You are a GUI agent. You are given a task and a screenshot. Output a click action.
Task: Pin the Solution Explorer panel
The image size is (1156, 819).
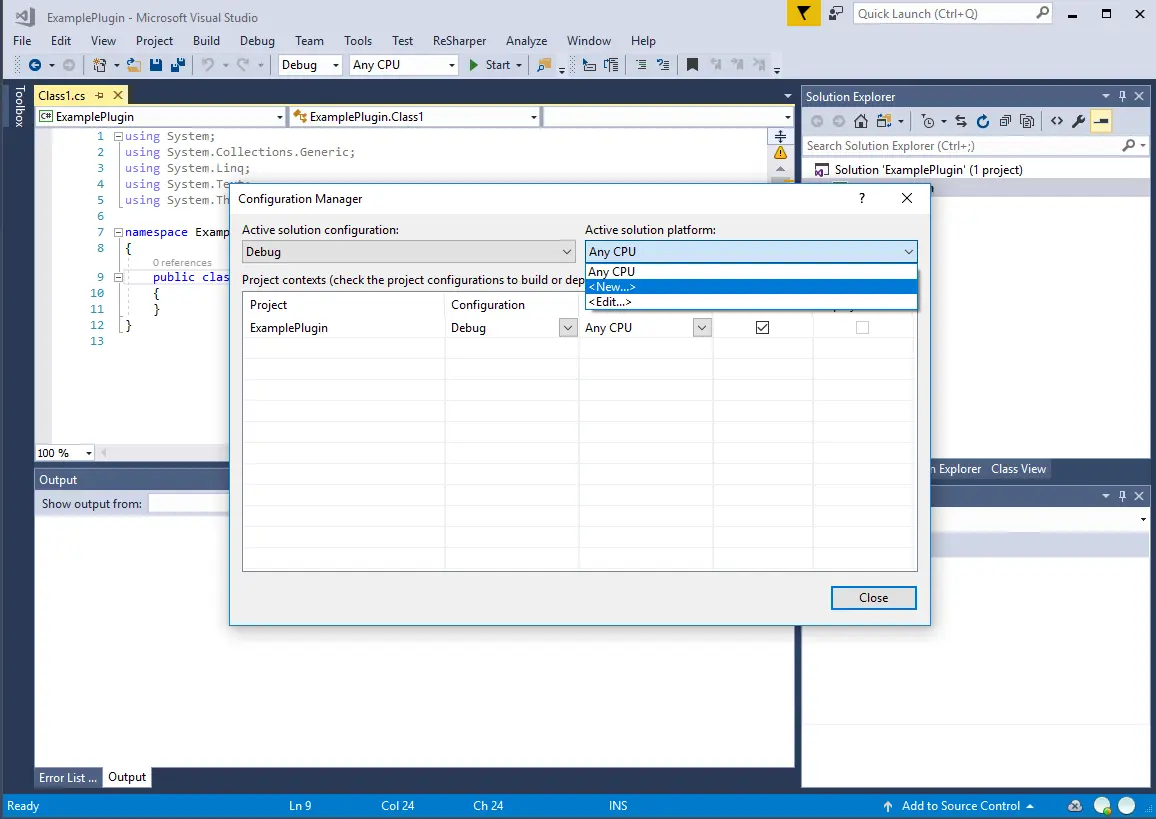pyautogui.click(x=1122, y=97)
